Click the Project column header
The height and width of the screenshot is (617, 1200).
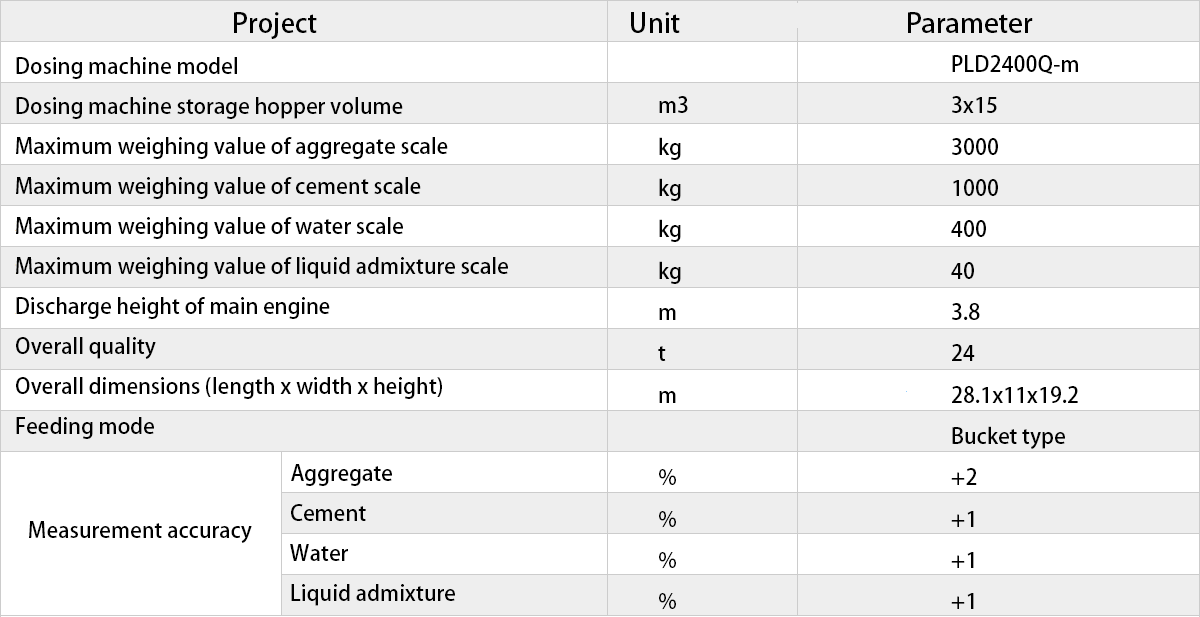coord(274,23)
